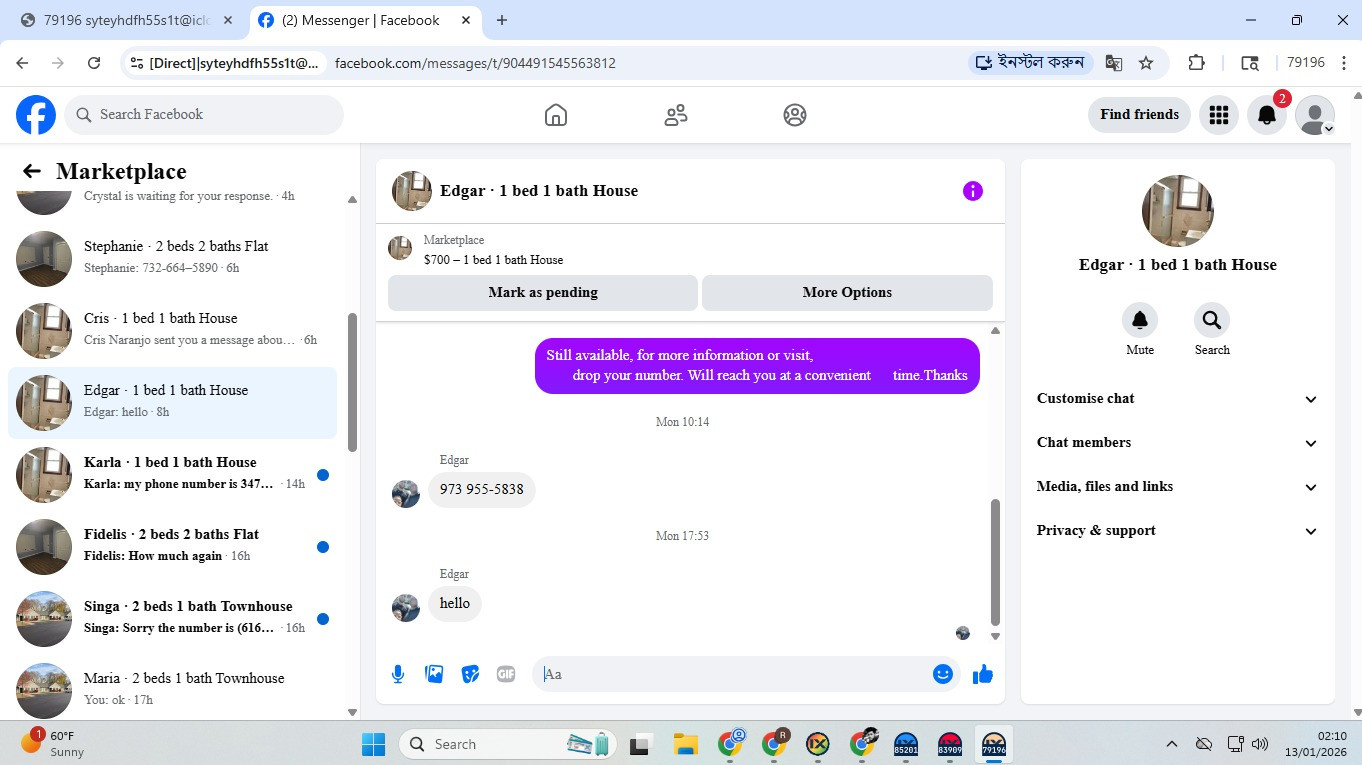Open the Friends icon in the top navigation
This screenshot has width=1362, height=765.
pos(676,115)
